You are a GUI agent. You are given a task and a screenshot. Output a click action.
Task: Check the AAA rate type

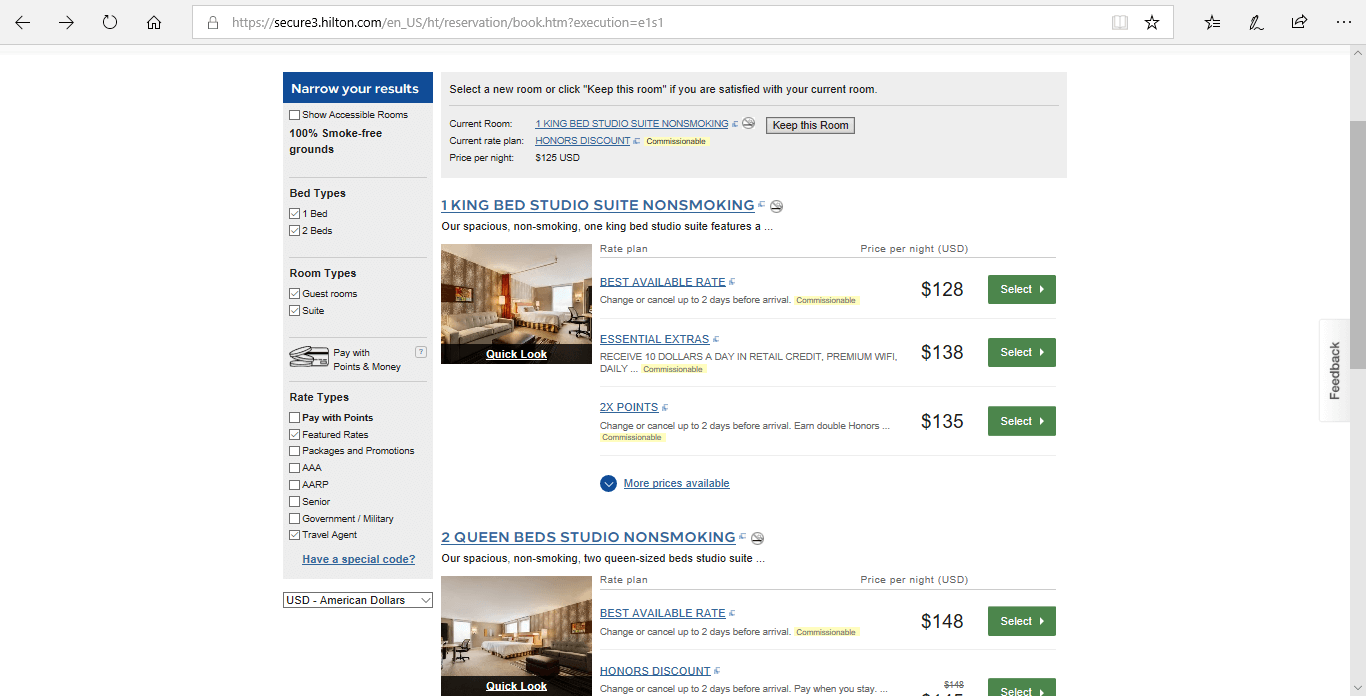(x=294, y=468)
